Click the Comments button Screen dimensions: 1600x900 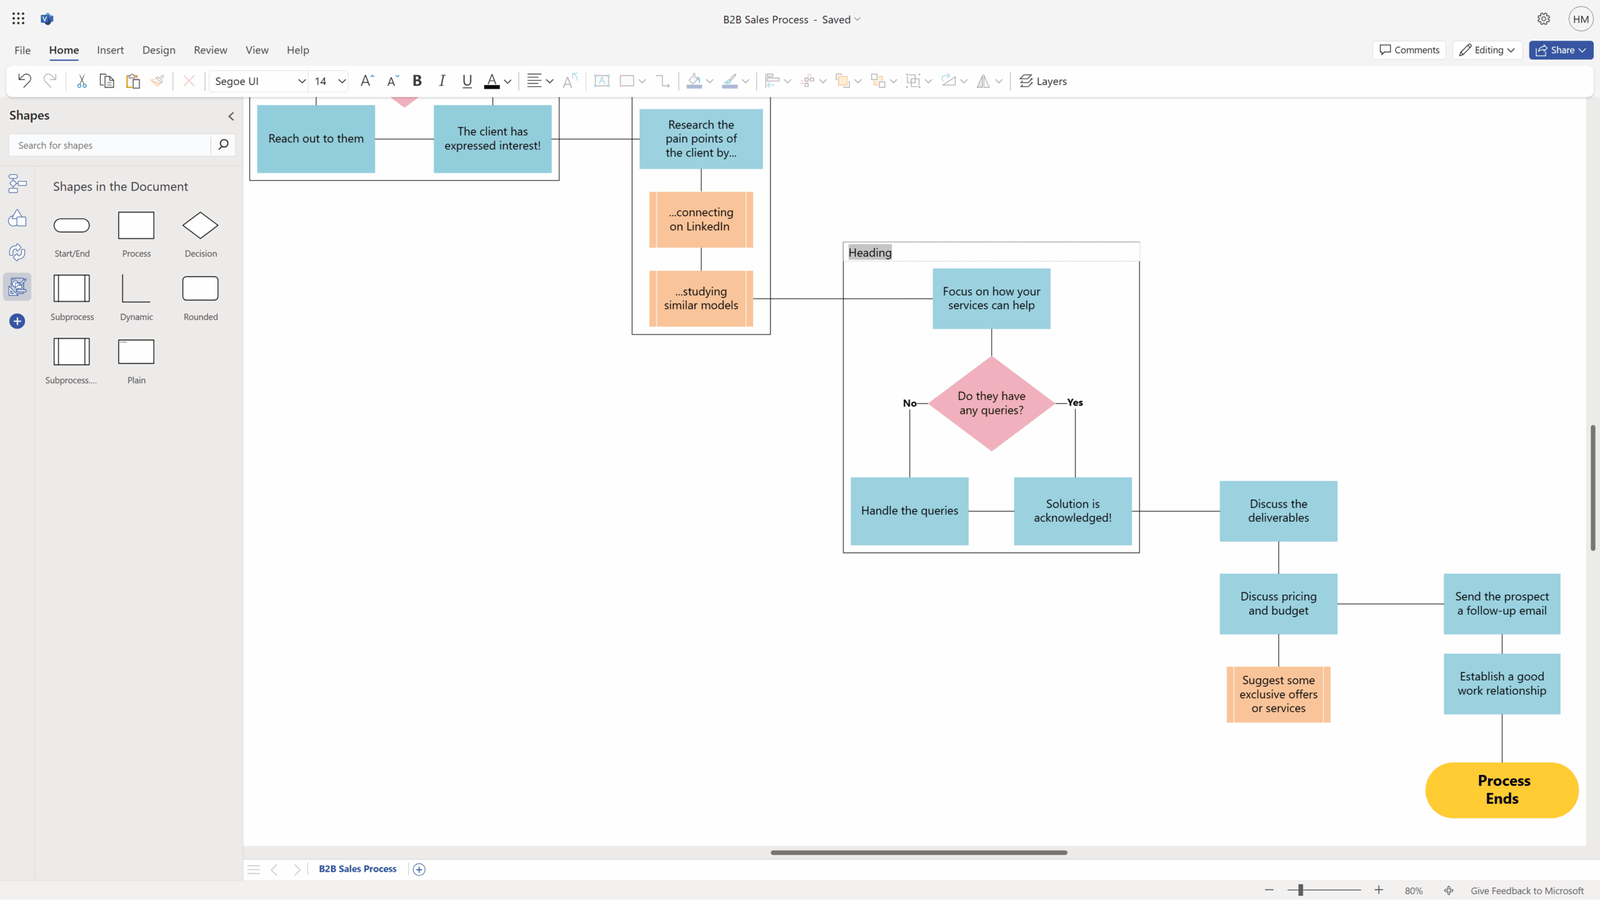(1409, 49)
